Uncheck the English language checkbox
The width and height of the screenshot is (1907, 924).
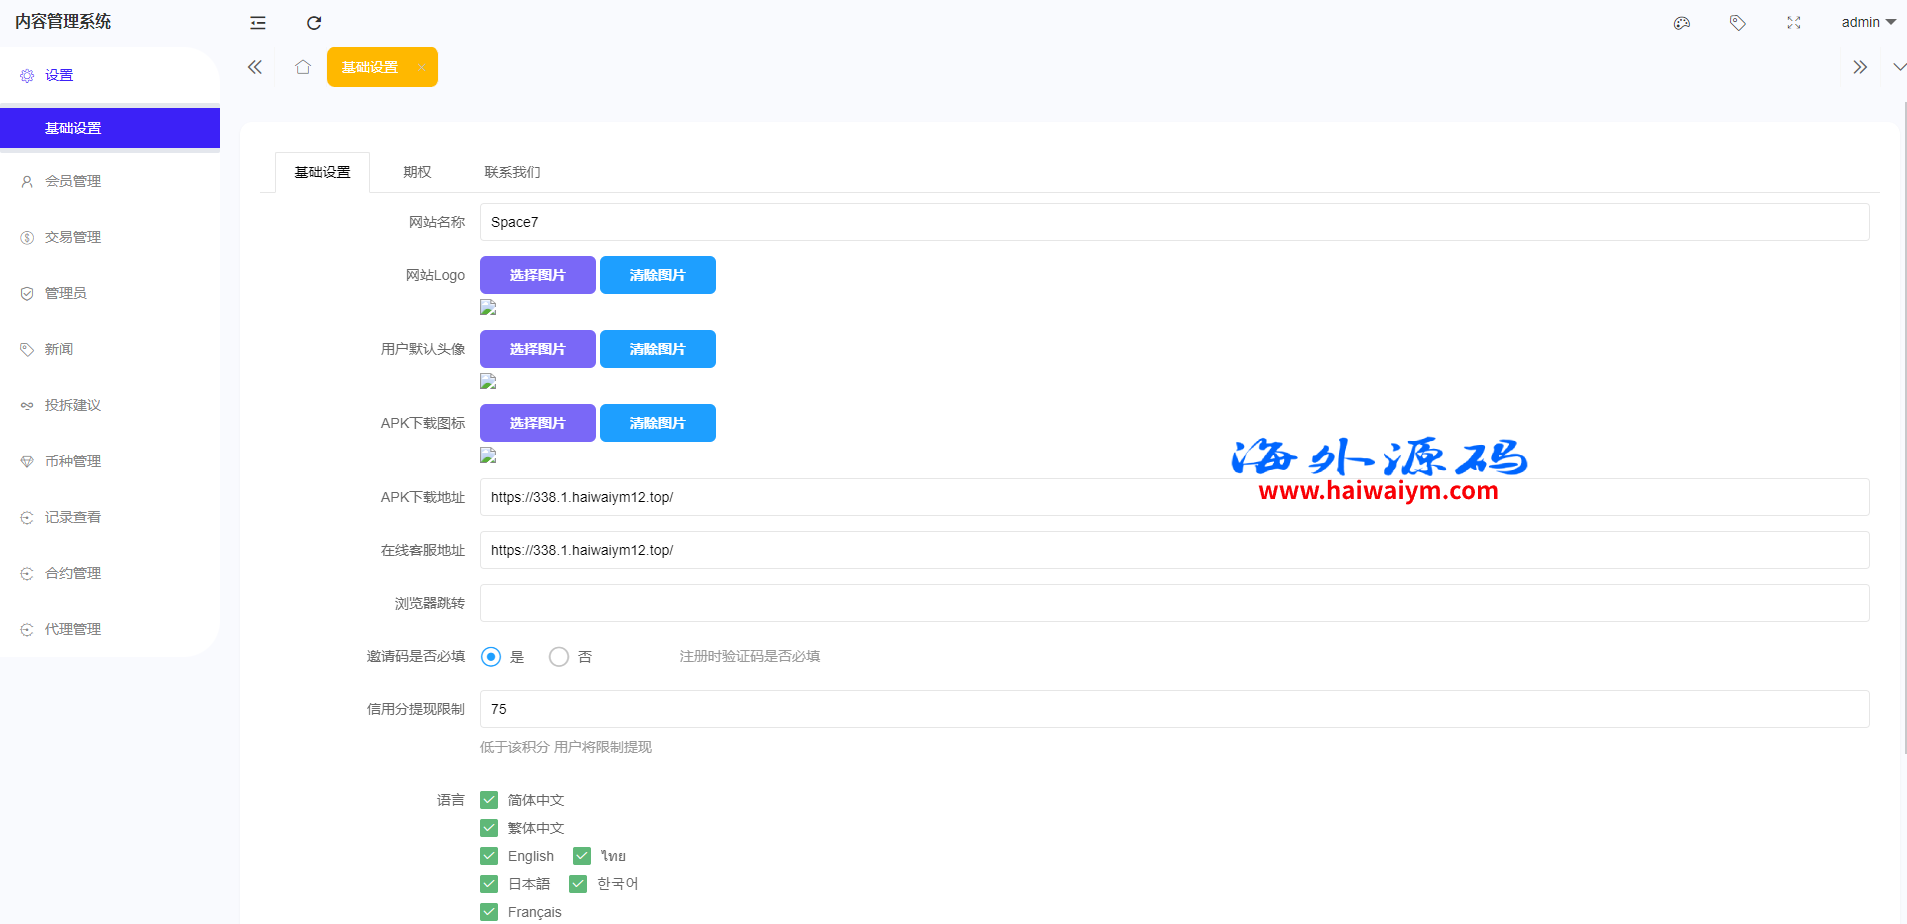tap(489, 856)
